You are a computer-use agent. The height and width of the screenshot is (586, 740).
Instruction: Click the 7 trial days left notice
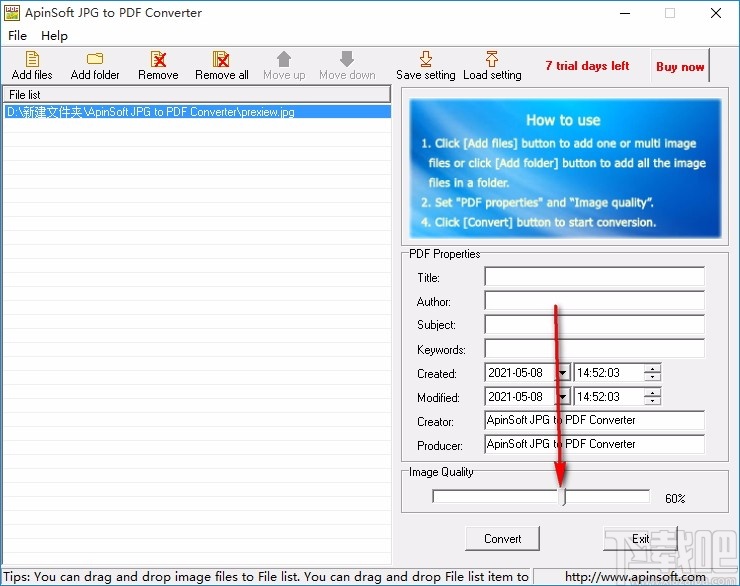pos(587,66)
